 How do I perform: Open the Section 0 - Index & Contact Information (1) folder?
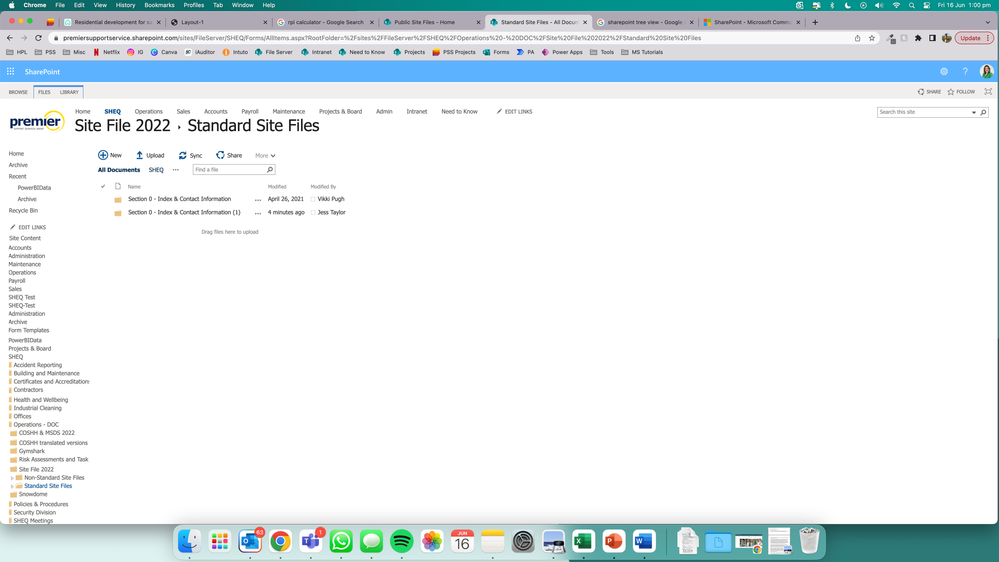click(x=184, y=212)
